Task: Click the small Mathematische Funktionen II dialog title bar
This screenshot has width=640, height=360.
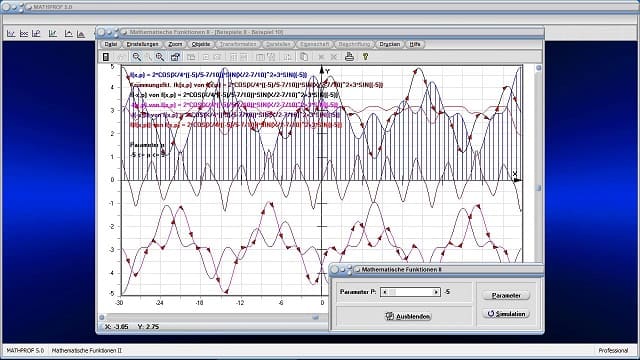Action: 437,269
